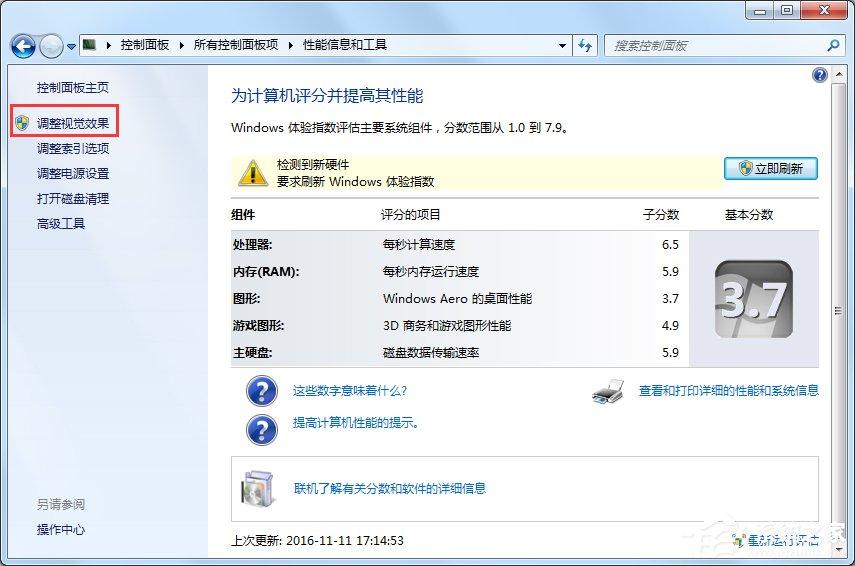This screenshot has height=566, width=855.
Task: Open 提高计算机性能的提示 link
Action: point(356,423)
